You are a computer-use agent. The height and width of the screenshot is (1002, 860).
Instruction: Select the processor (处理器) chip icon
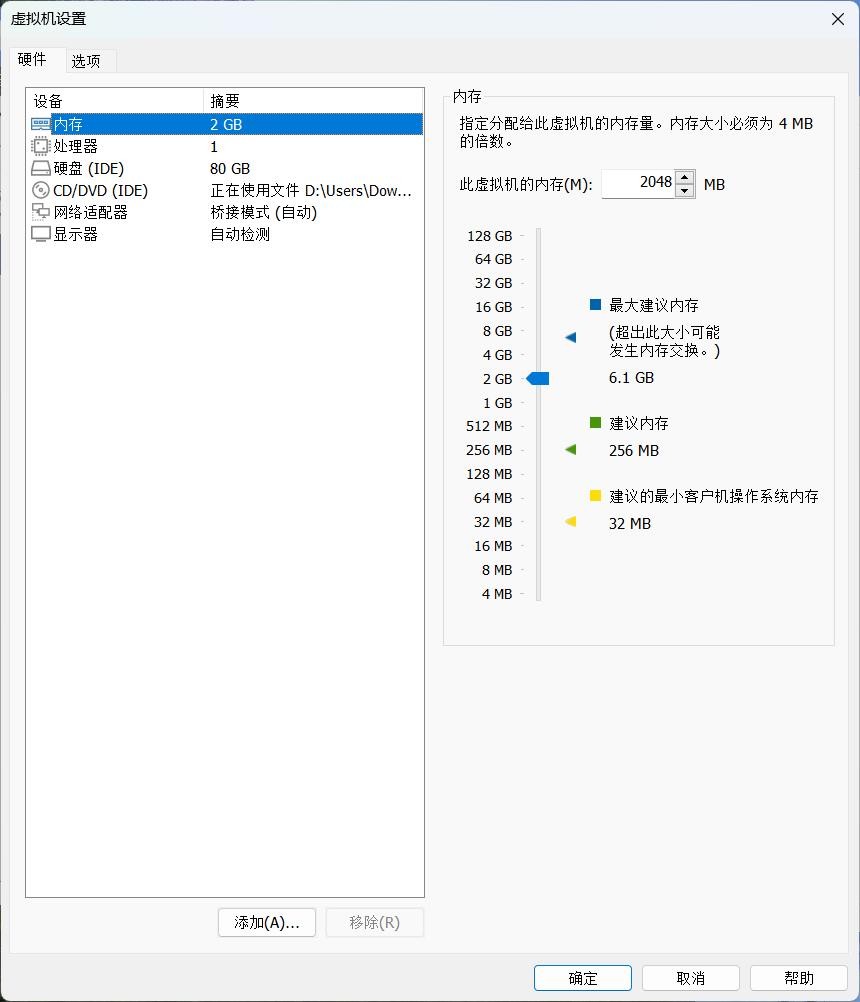(40, 146)
